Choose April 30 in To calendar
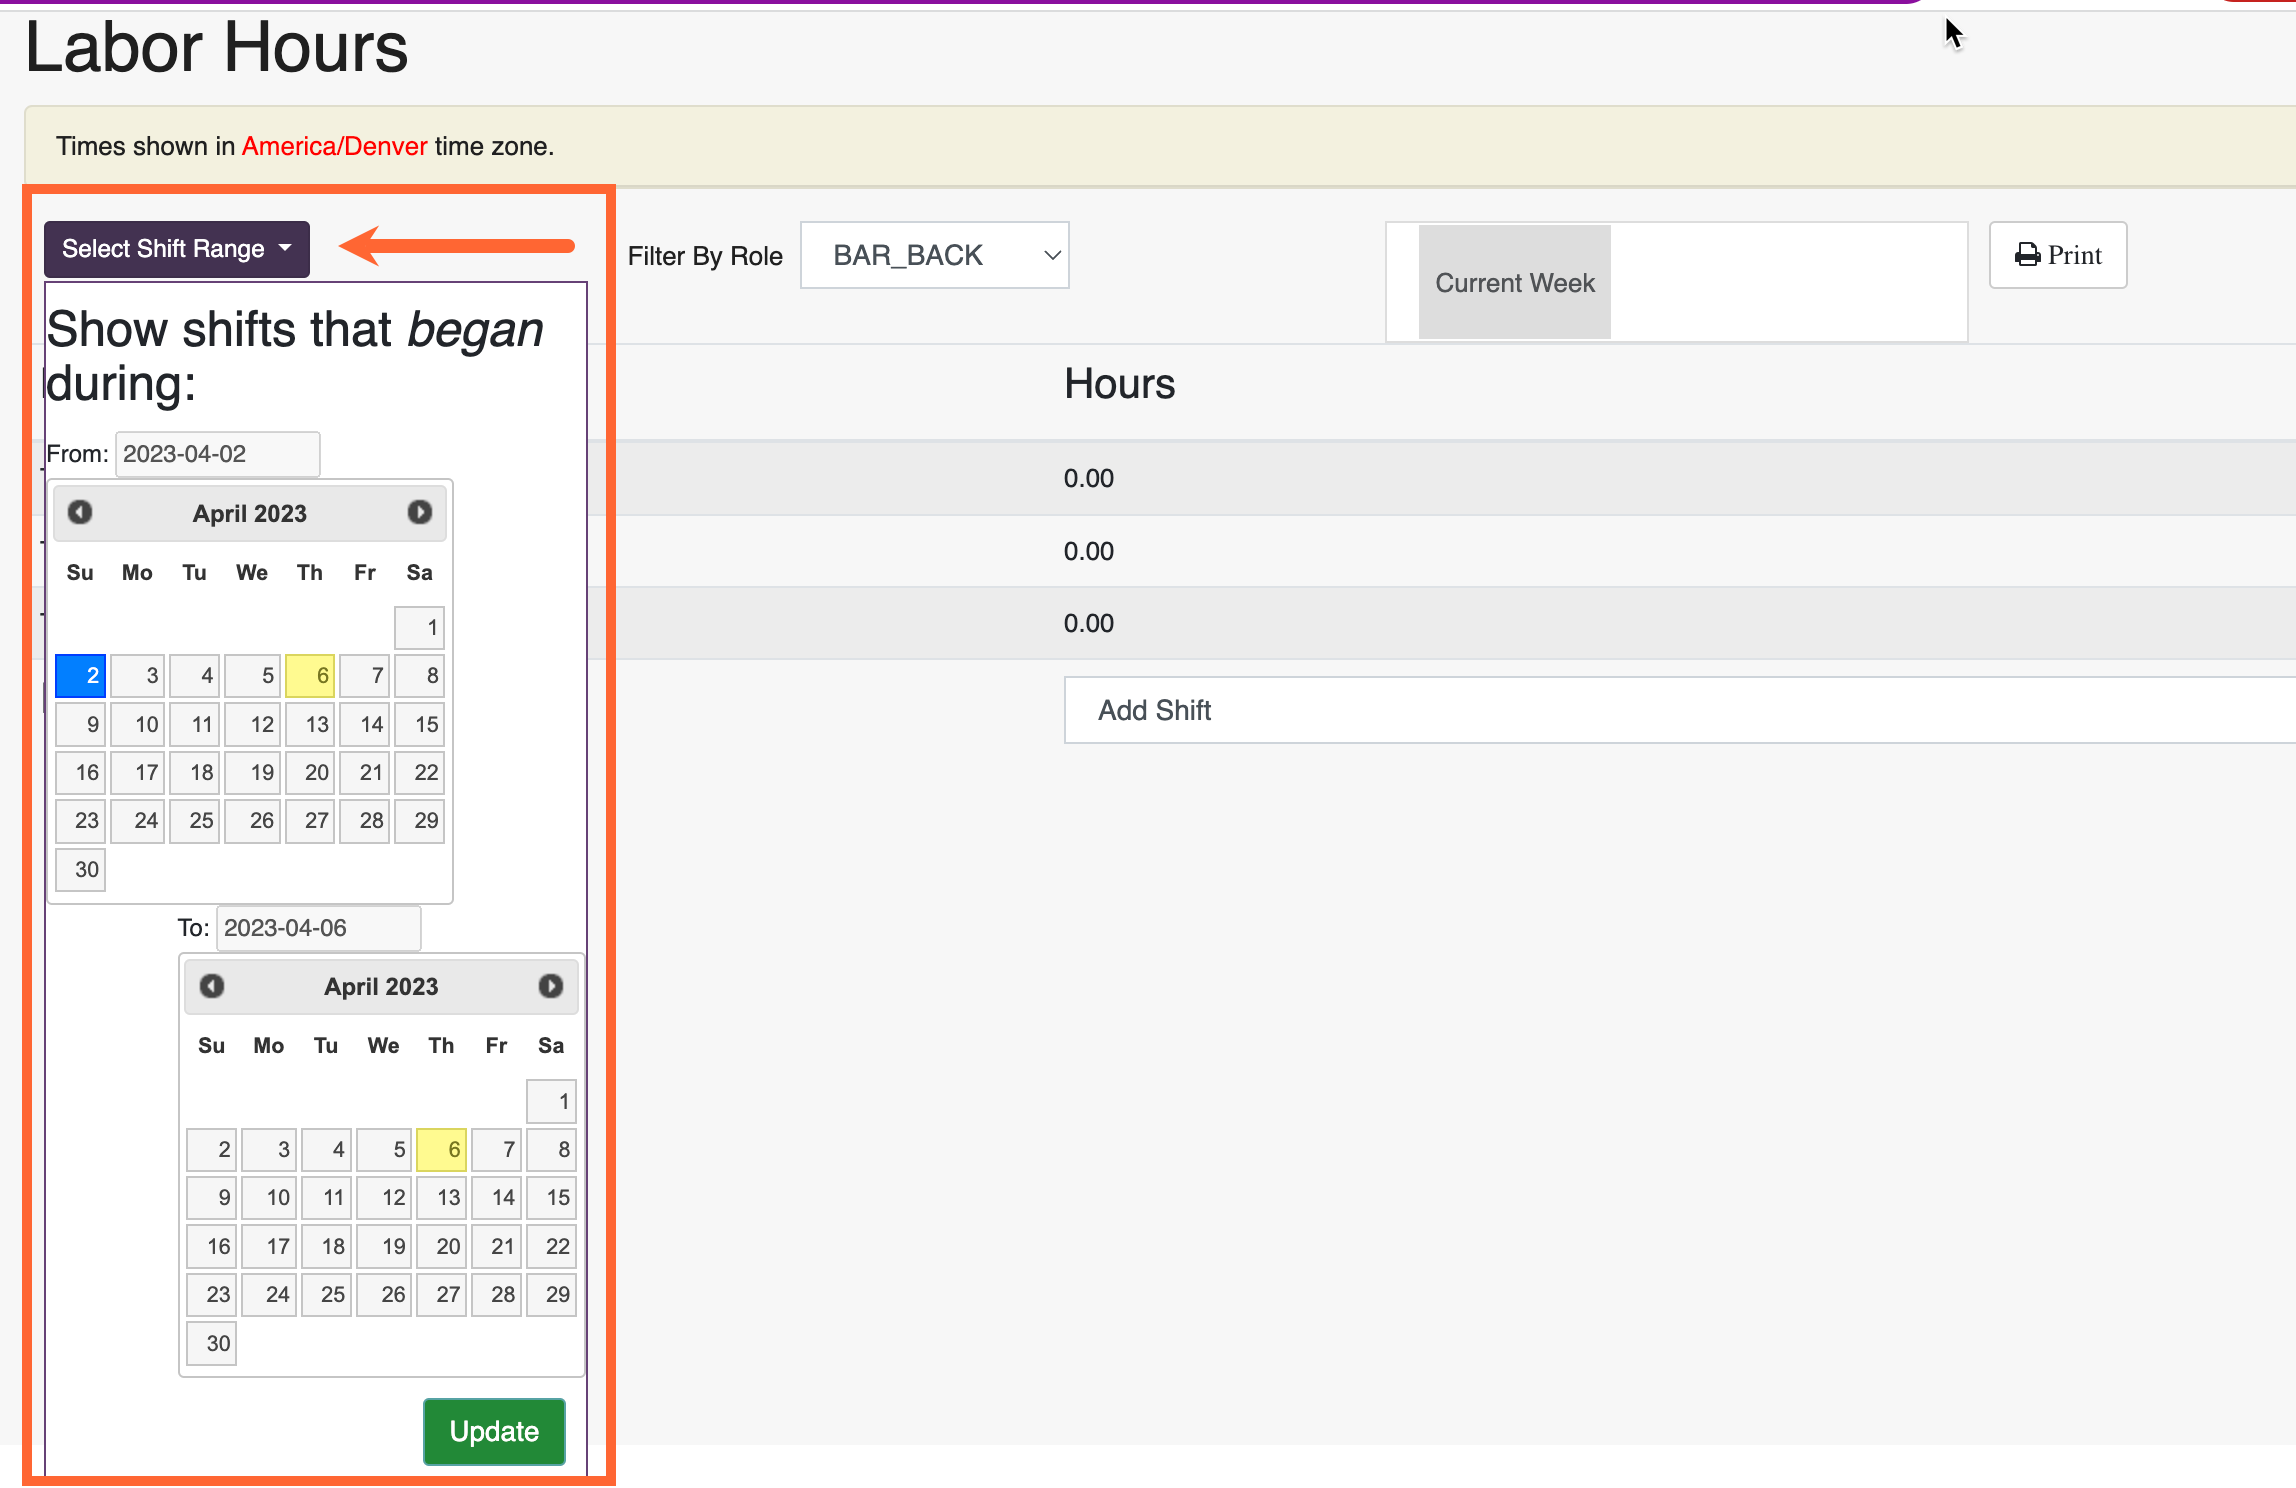The image size is (2296, 1488). point(212,1343)
